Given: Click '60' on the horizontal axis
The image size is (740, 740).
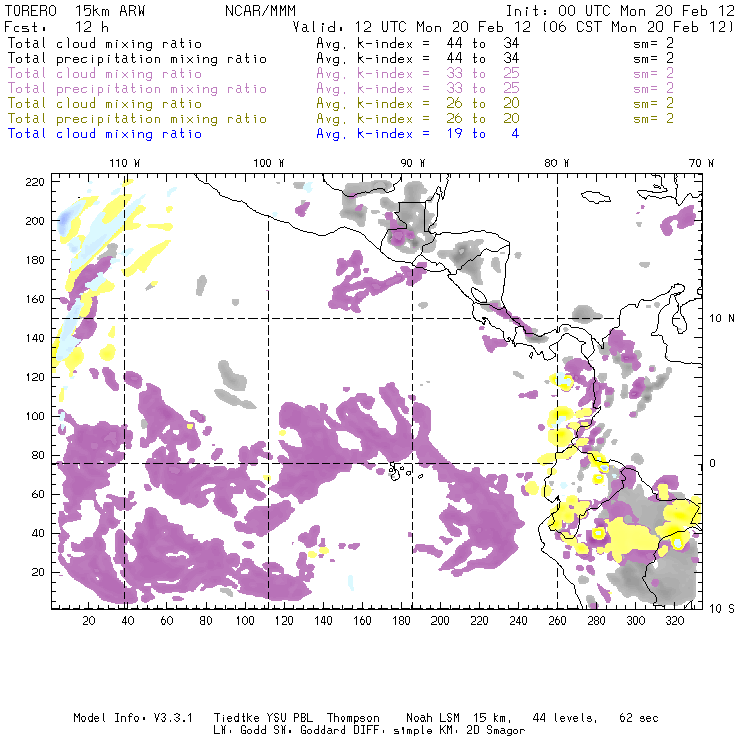Looking at the screenshot, I should point(167,621).
